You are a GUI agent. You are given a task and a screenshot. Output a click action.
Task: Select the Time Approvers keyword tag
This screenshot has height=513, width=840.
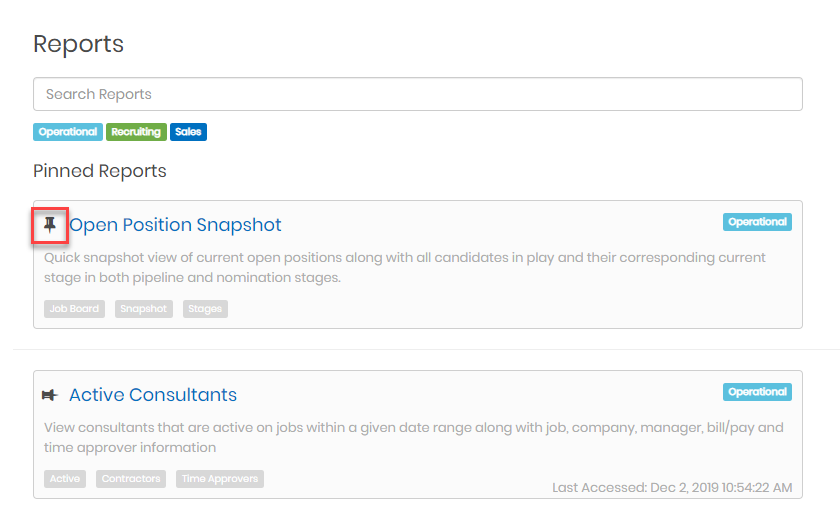(x=220, y=479)
